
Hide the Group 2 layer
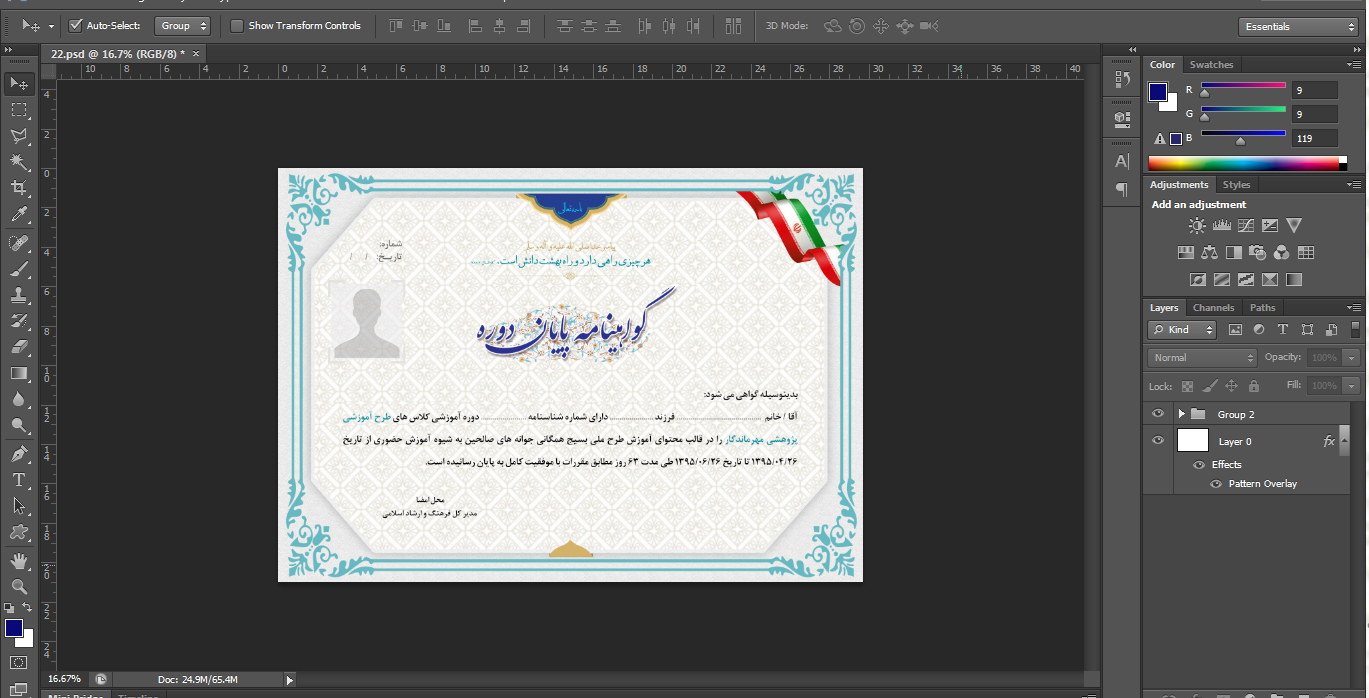click(1158, 414)
